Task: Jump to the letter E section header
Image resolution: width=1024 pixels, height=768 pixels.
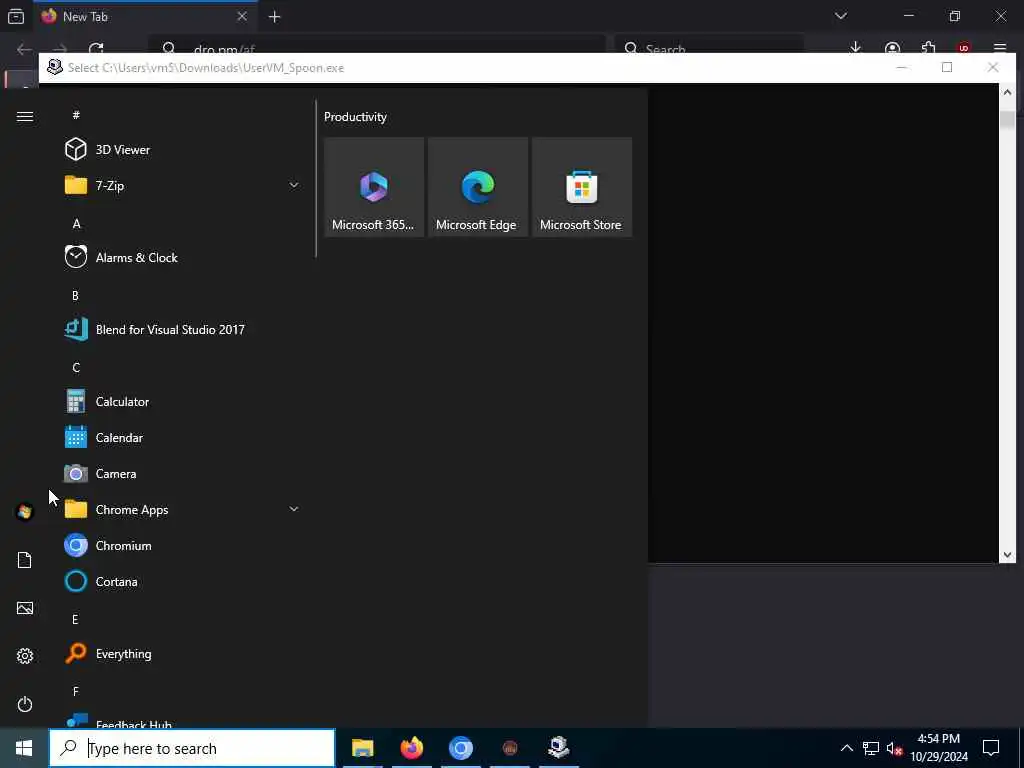Action: click(x=75, y=619)
